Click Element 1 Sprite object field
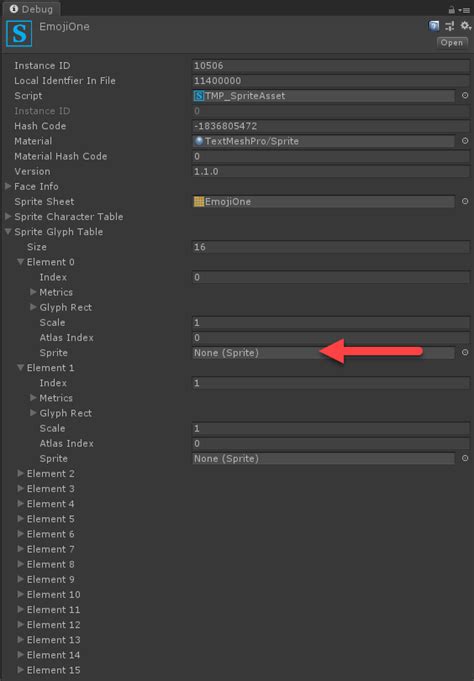This screenshot has width=474, height=681. click(x=324, y=459)
